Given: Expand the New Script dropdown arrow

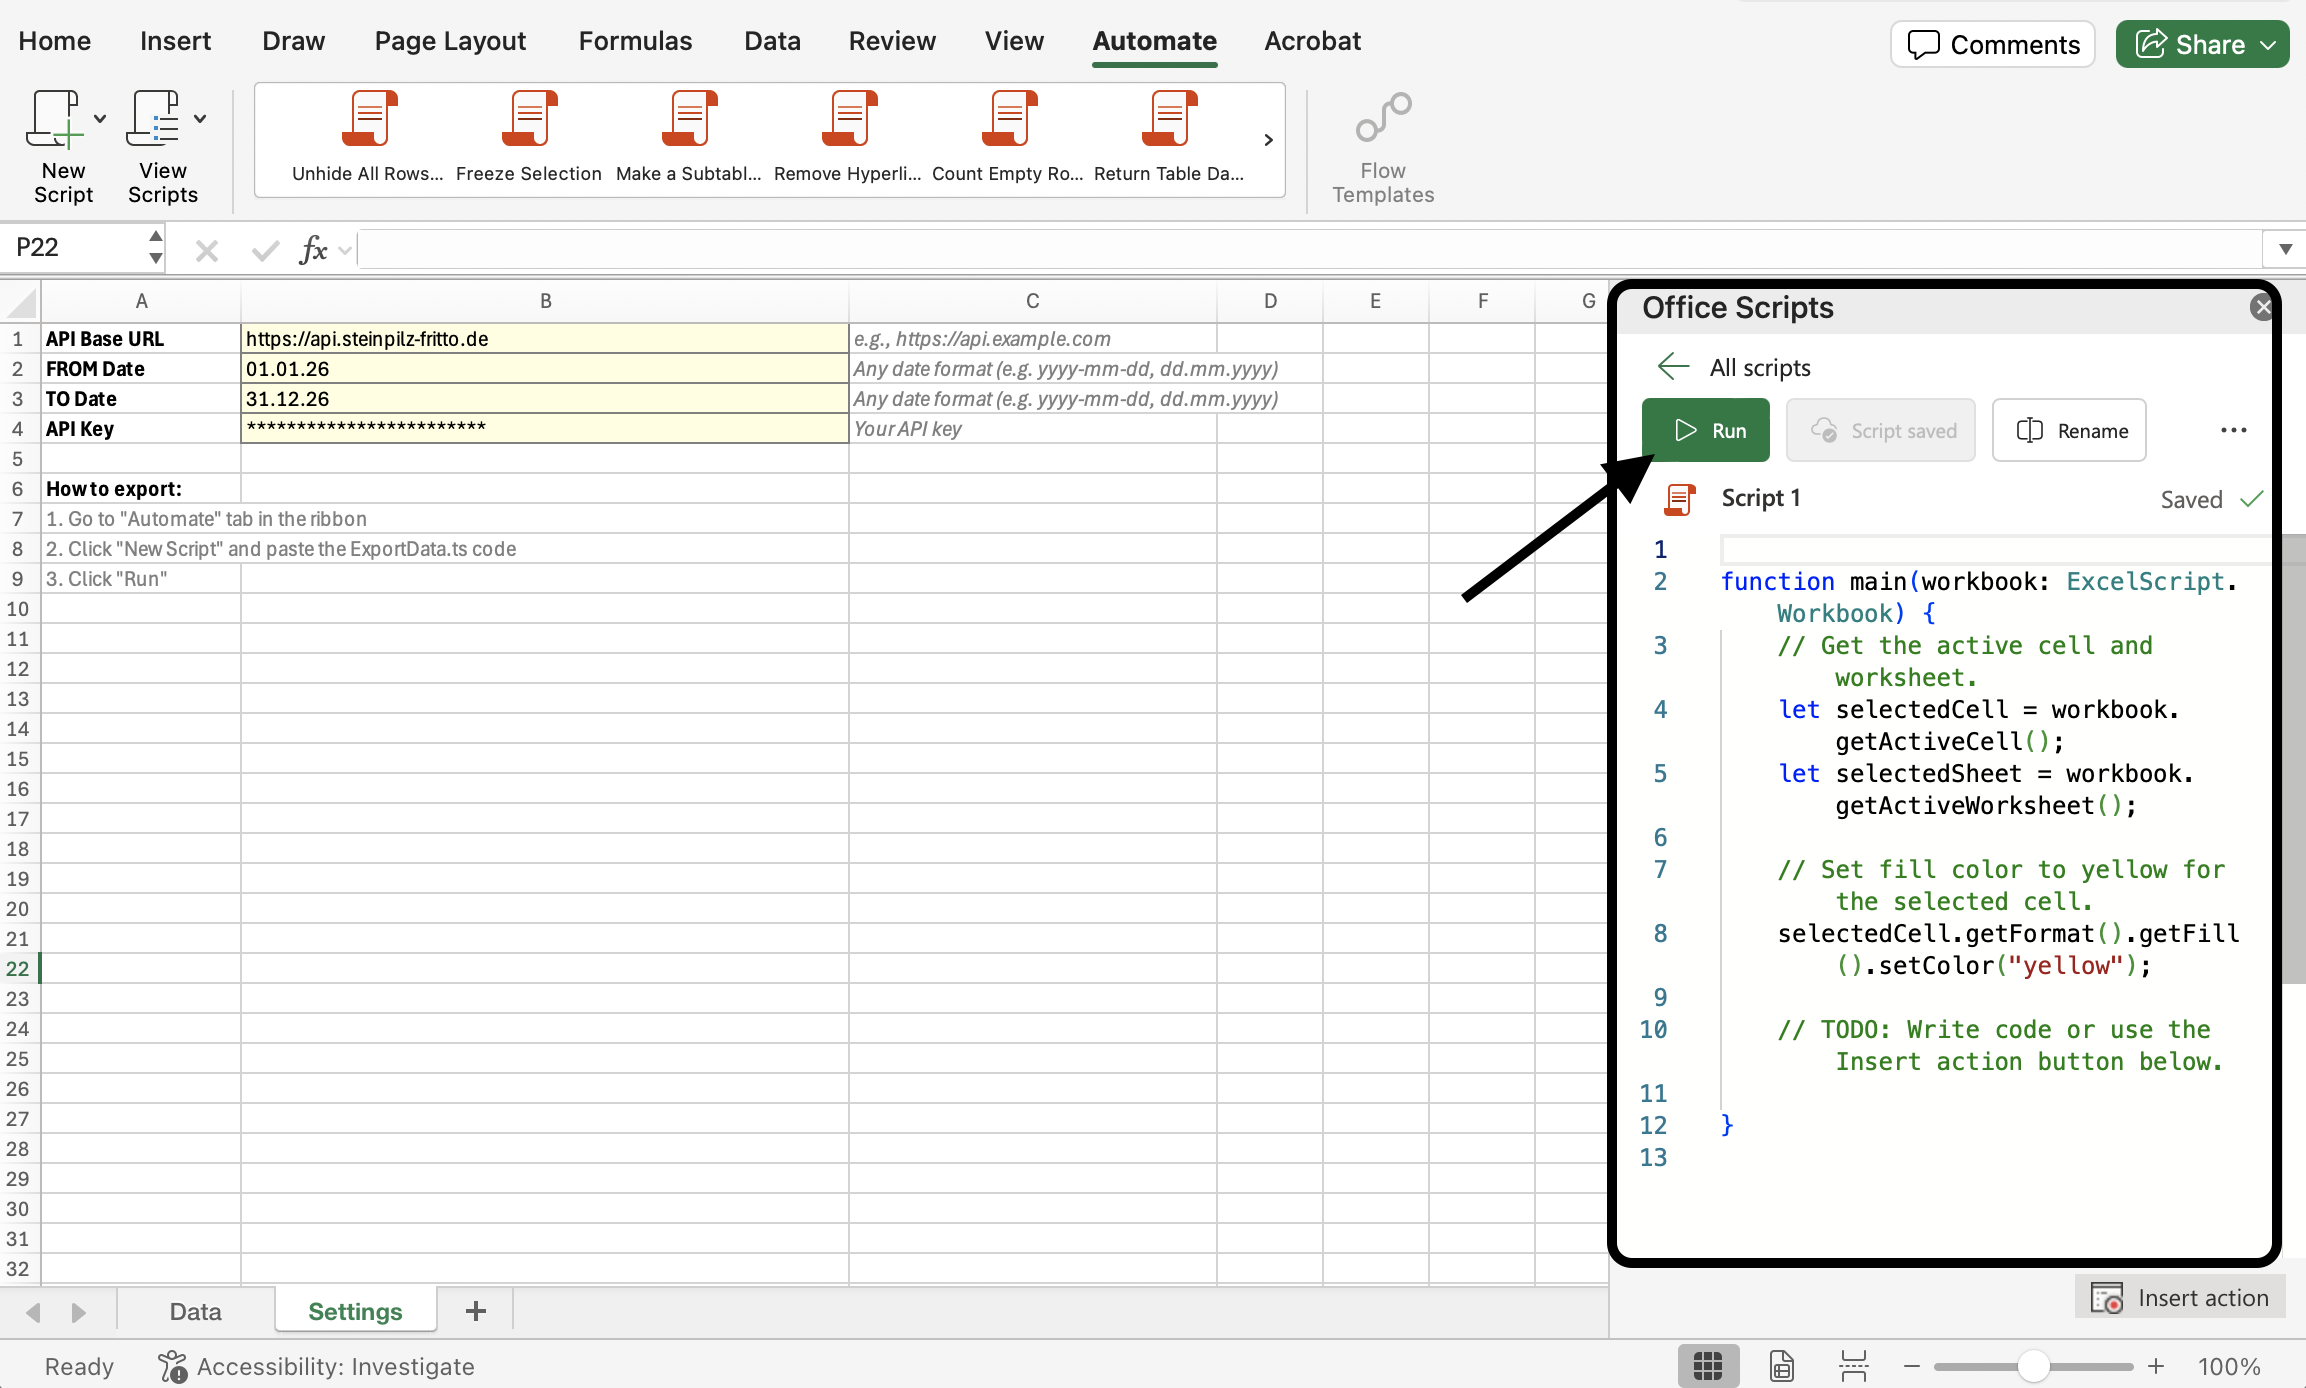Looking at the screenshot, I should click(x=100, y=119).
